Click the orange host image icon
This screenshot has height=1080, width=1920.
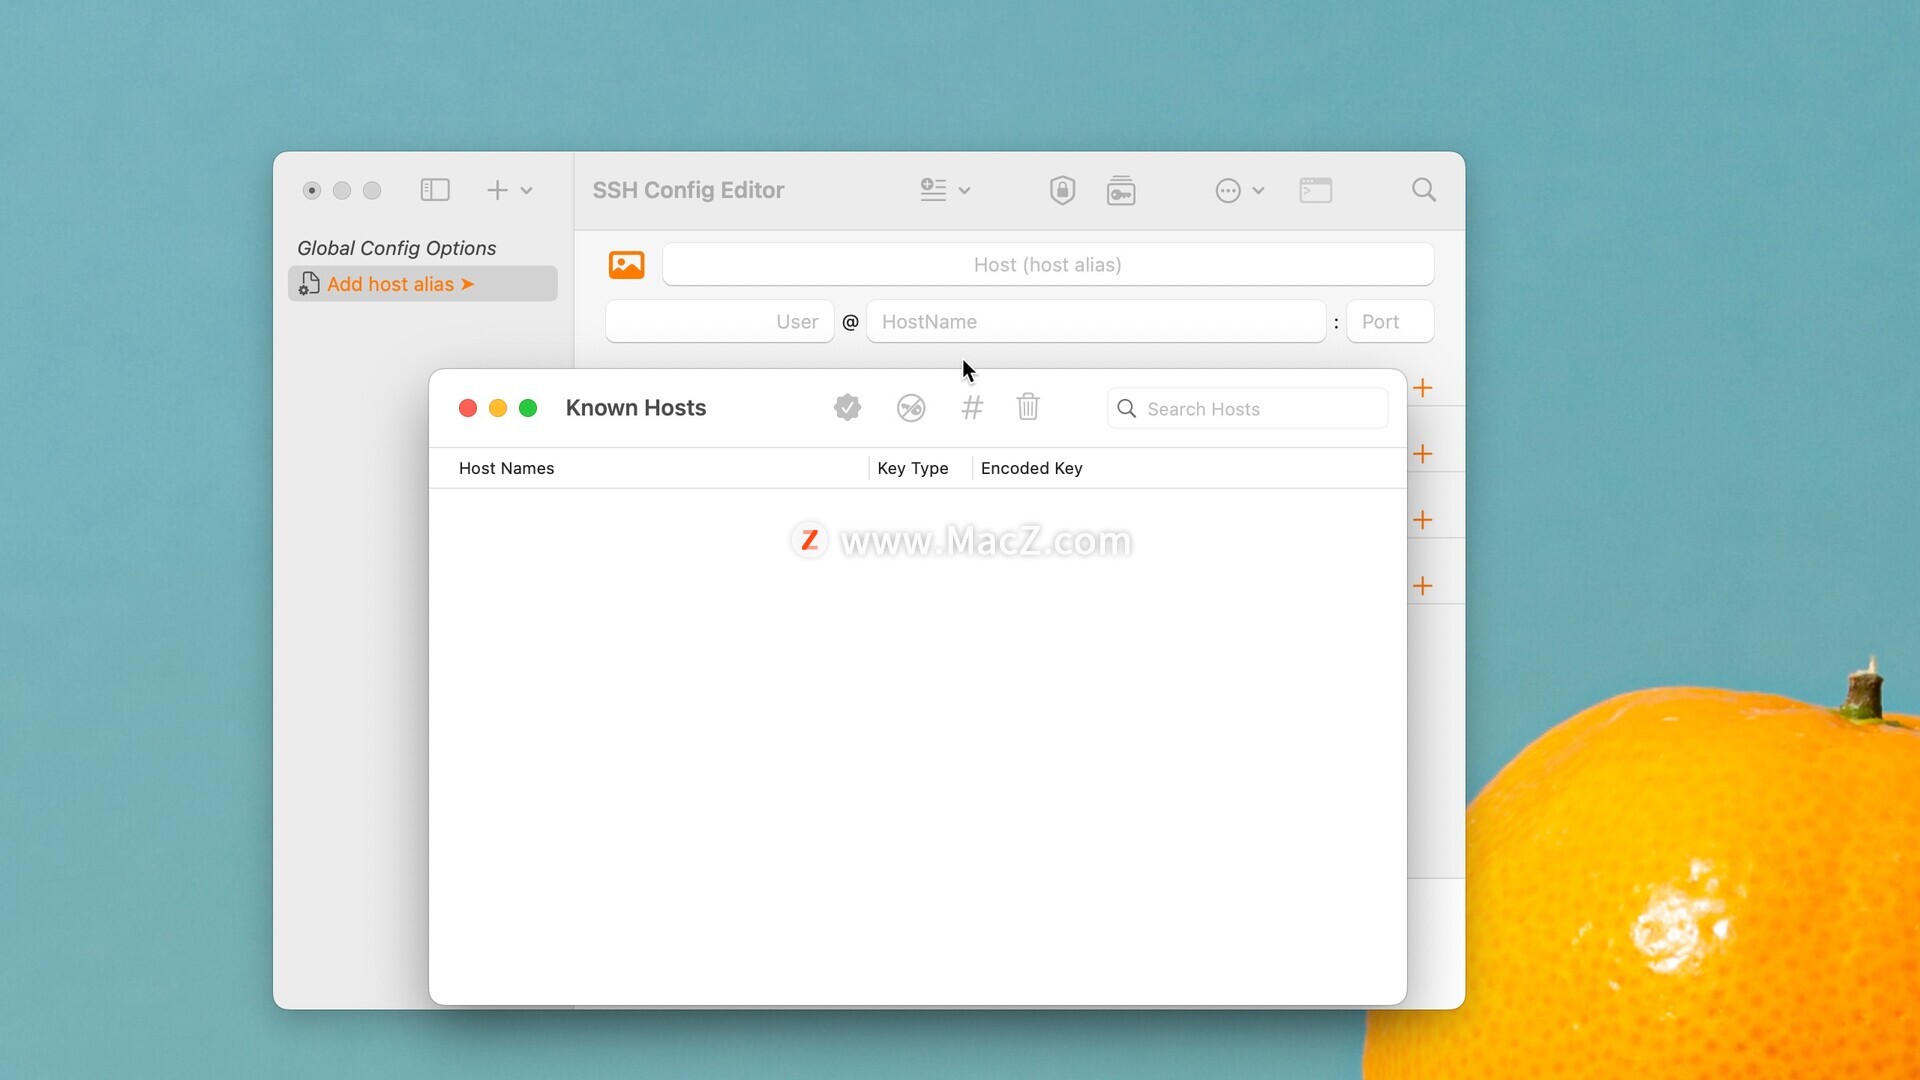(x=627, y=265)
